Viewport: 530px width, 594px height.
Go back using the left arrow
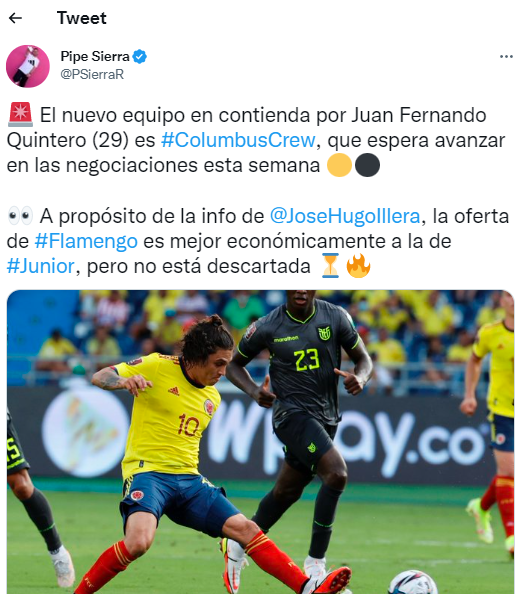tap(15, 18)
